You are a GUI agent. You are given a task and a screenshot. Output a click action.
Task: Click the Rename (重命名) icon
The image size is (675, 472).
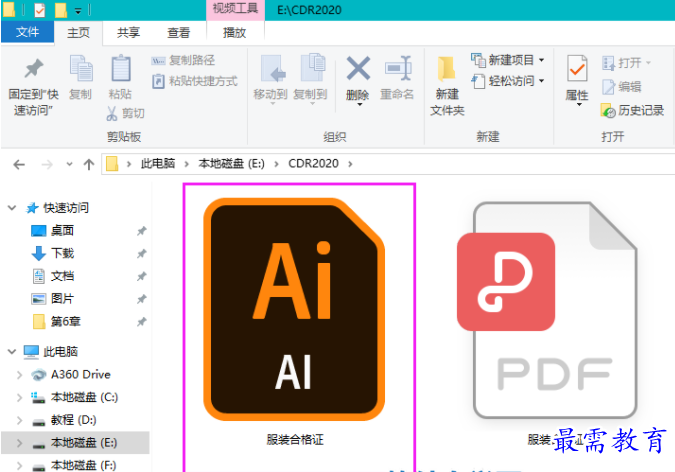click(398, 68)
